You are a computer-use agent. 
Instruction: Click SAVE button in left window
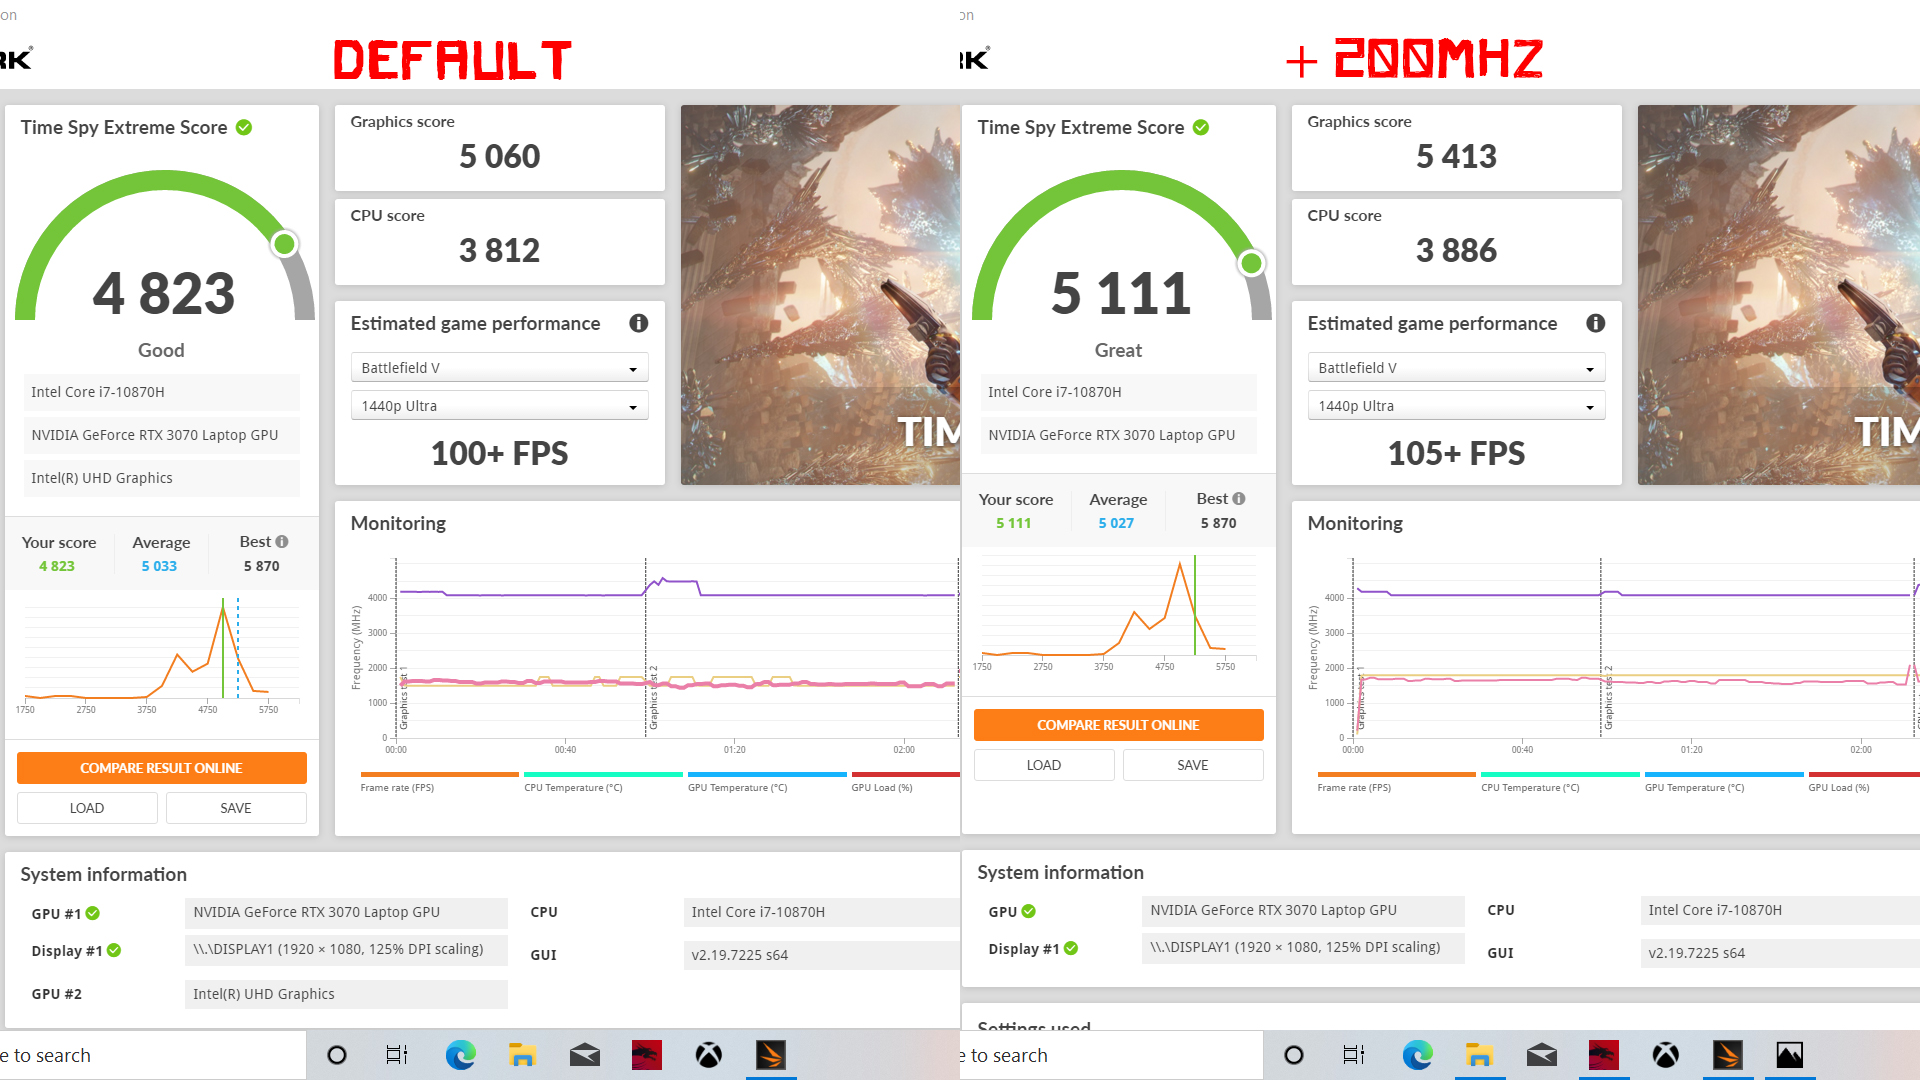point(236,808)
